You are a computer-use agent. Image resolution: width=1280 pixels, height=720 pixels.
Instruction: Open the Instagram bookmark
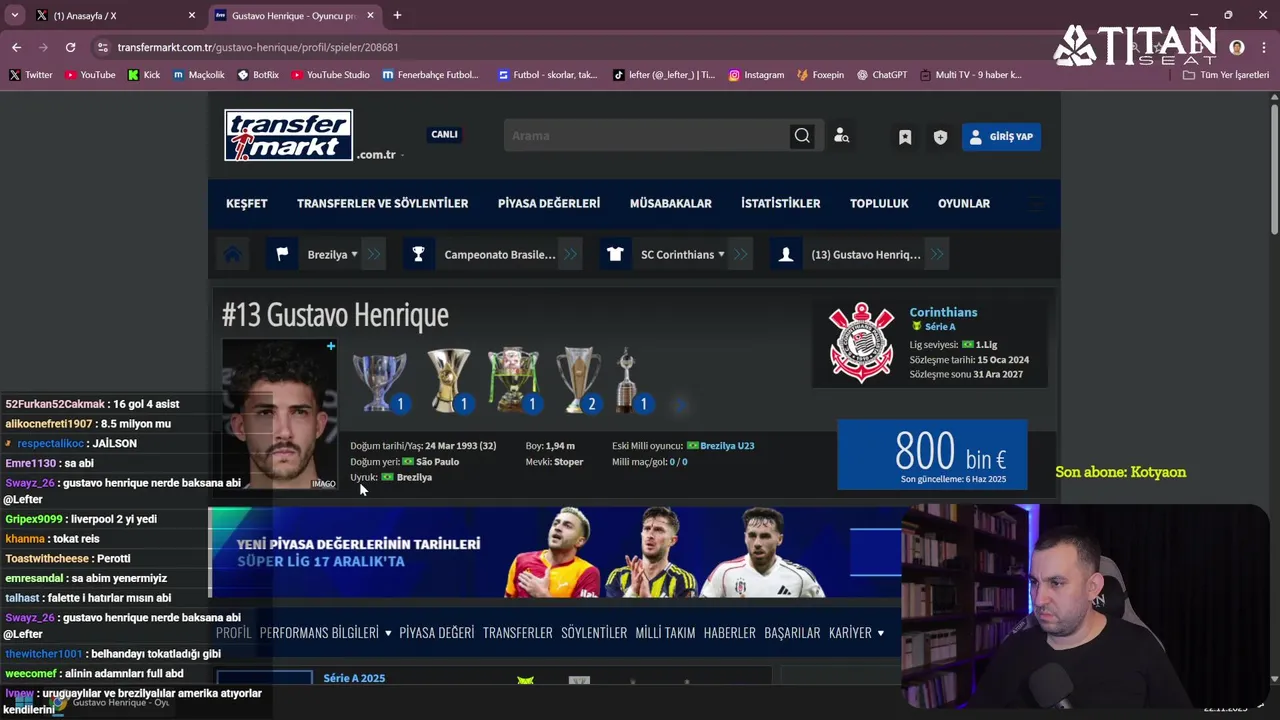[756, 75]
